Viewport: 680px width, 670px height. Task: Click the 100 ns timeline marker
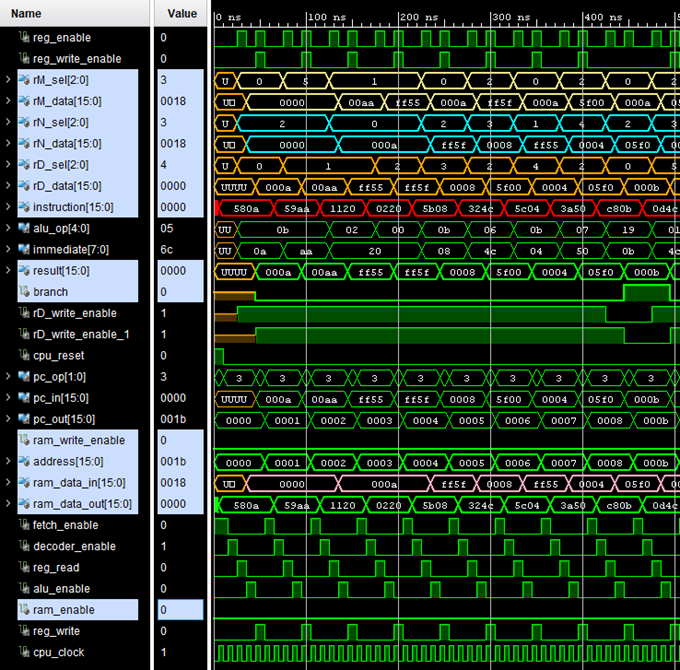click(x=327, y=17)
